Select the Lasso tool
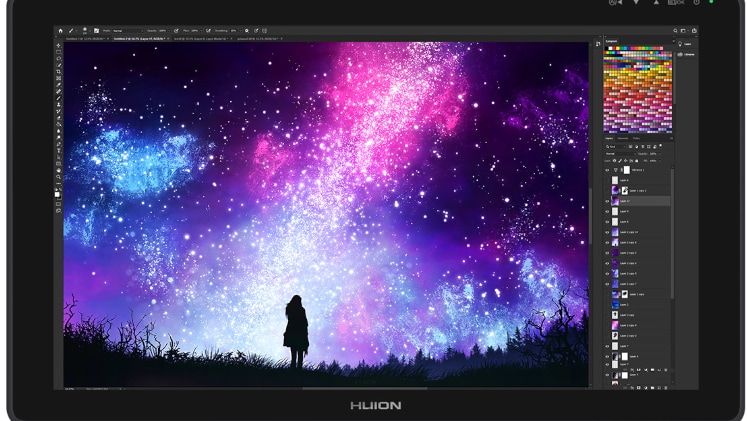 pos(59,59)
